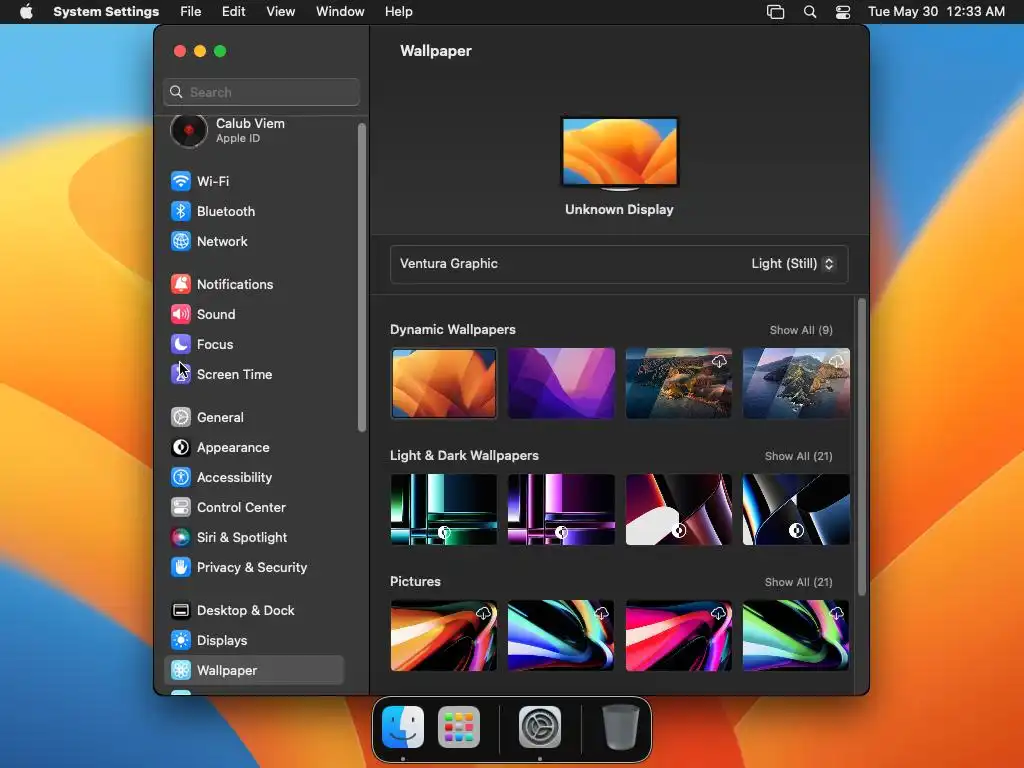Click the sidebar scrollbar
The height and width of the screenshot is (768, 1024).
tap(362, 278)
